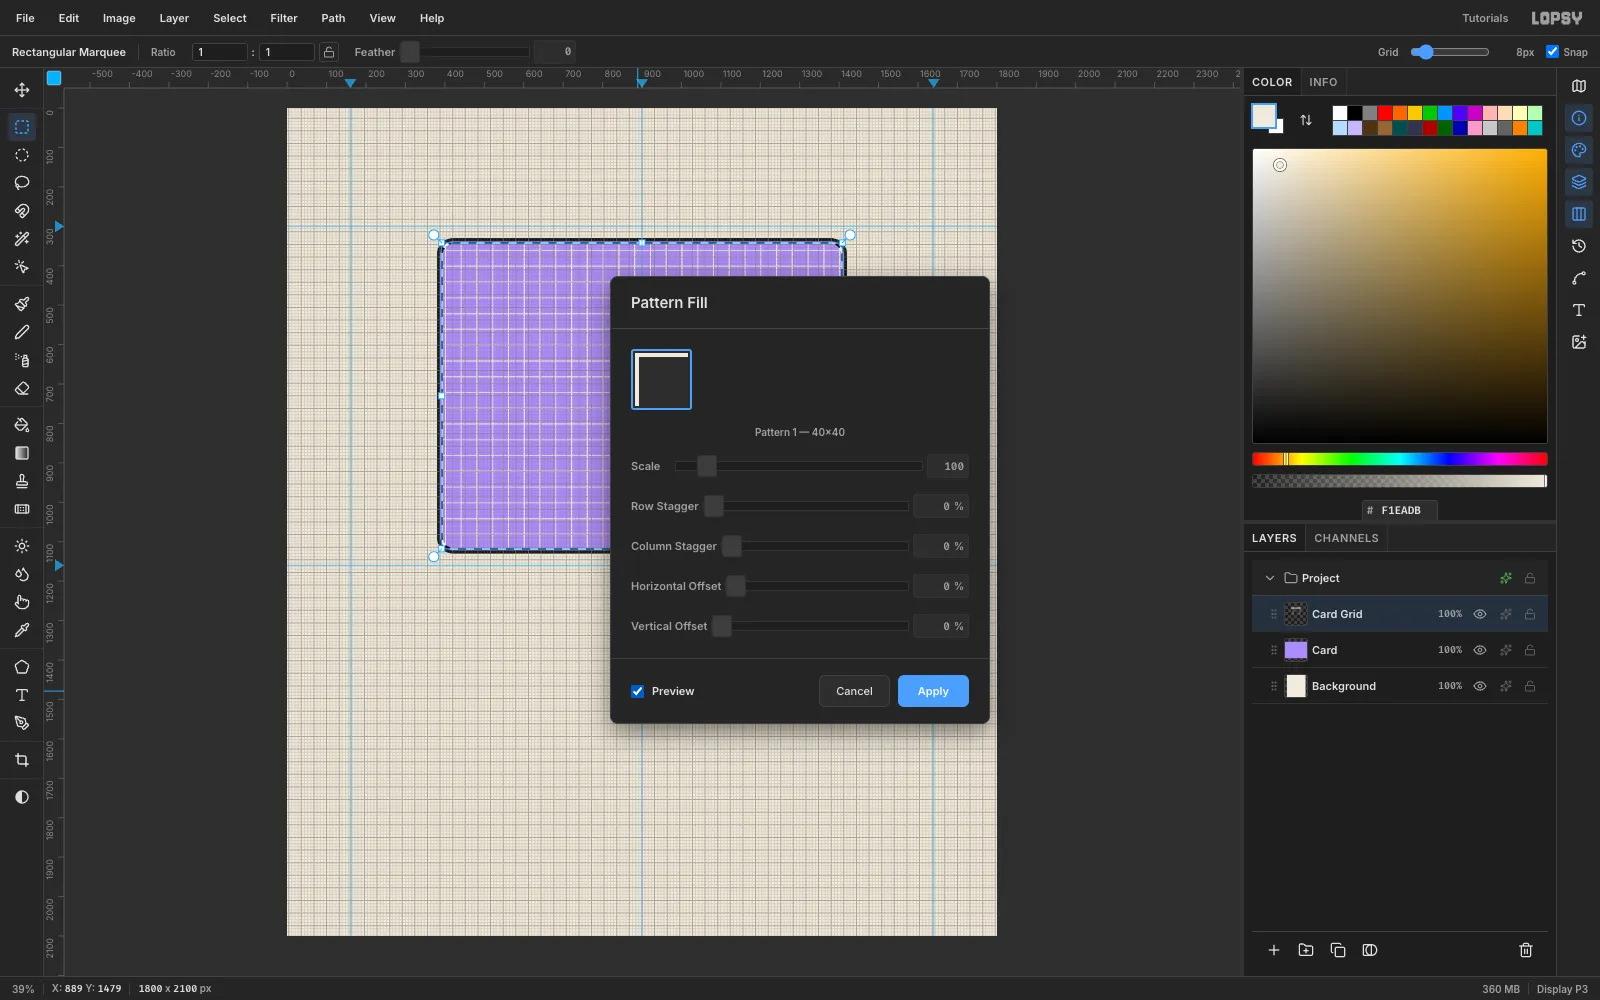The height and width of the screenshot is (1000, 1600).
Task: Create a new layer group folder icon
Action: tap(1306, 950)
